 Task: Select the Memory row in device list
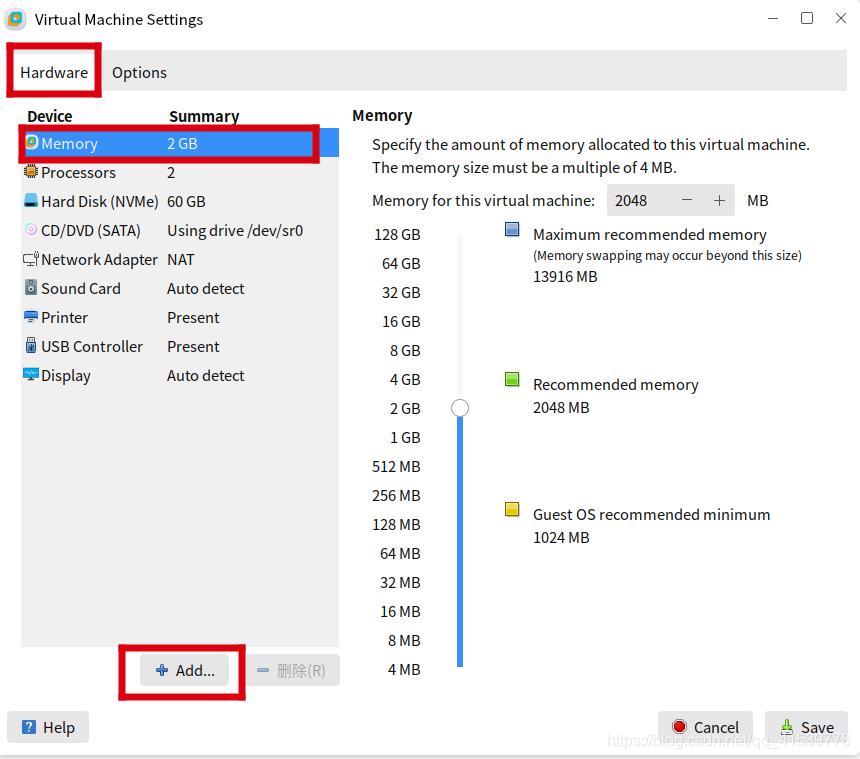(180, 143)
